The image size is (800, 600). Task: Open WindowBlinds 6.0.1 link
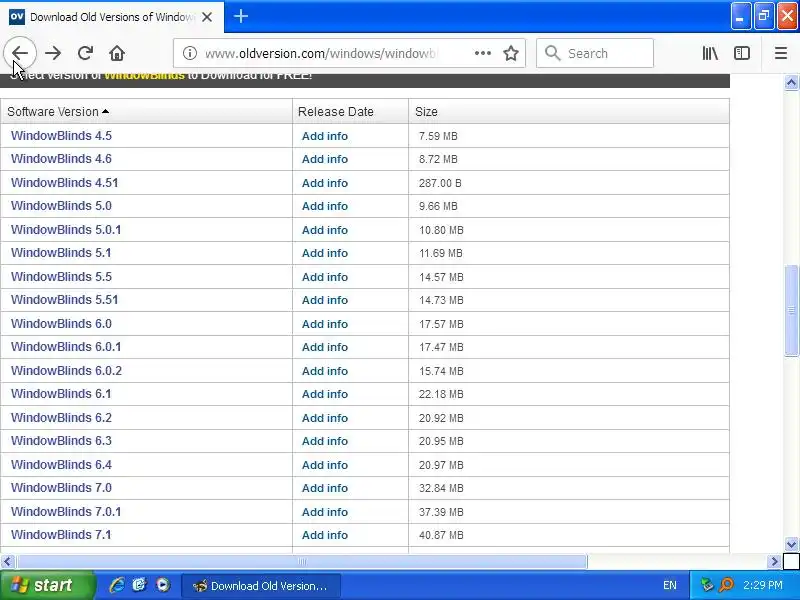pyautogui.click(x=66, y=346)
